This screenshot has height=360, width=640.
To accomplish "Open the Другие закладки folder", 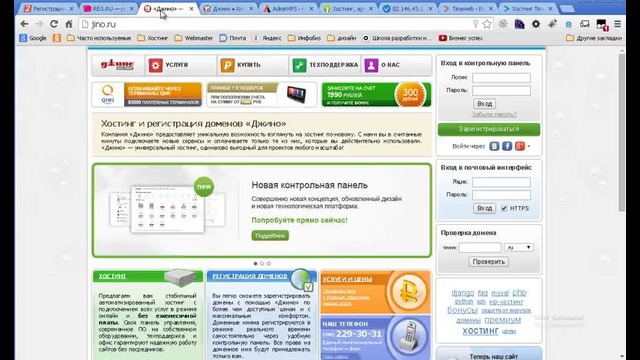I will 594,38.
